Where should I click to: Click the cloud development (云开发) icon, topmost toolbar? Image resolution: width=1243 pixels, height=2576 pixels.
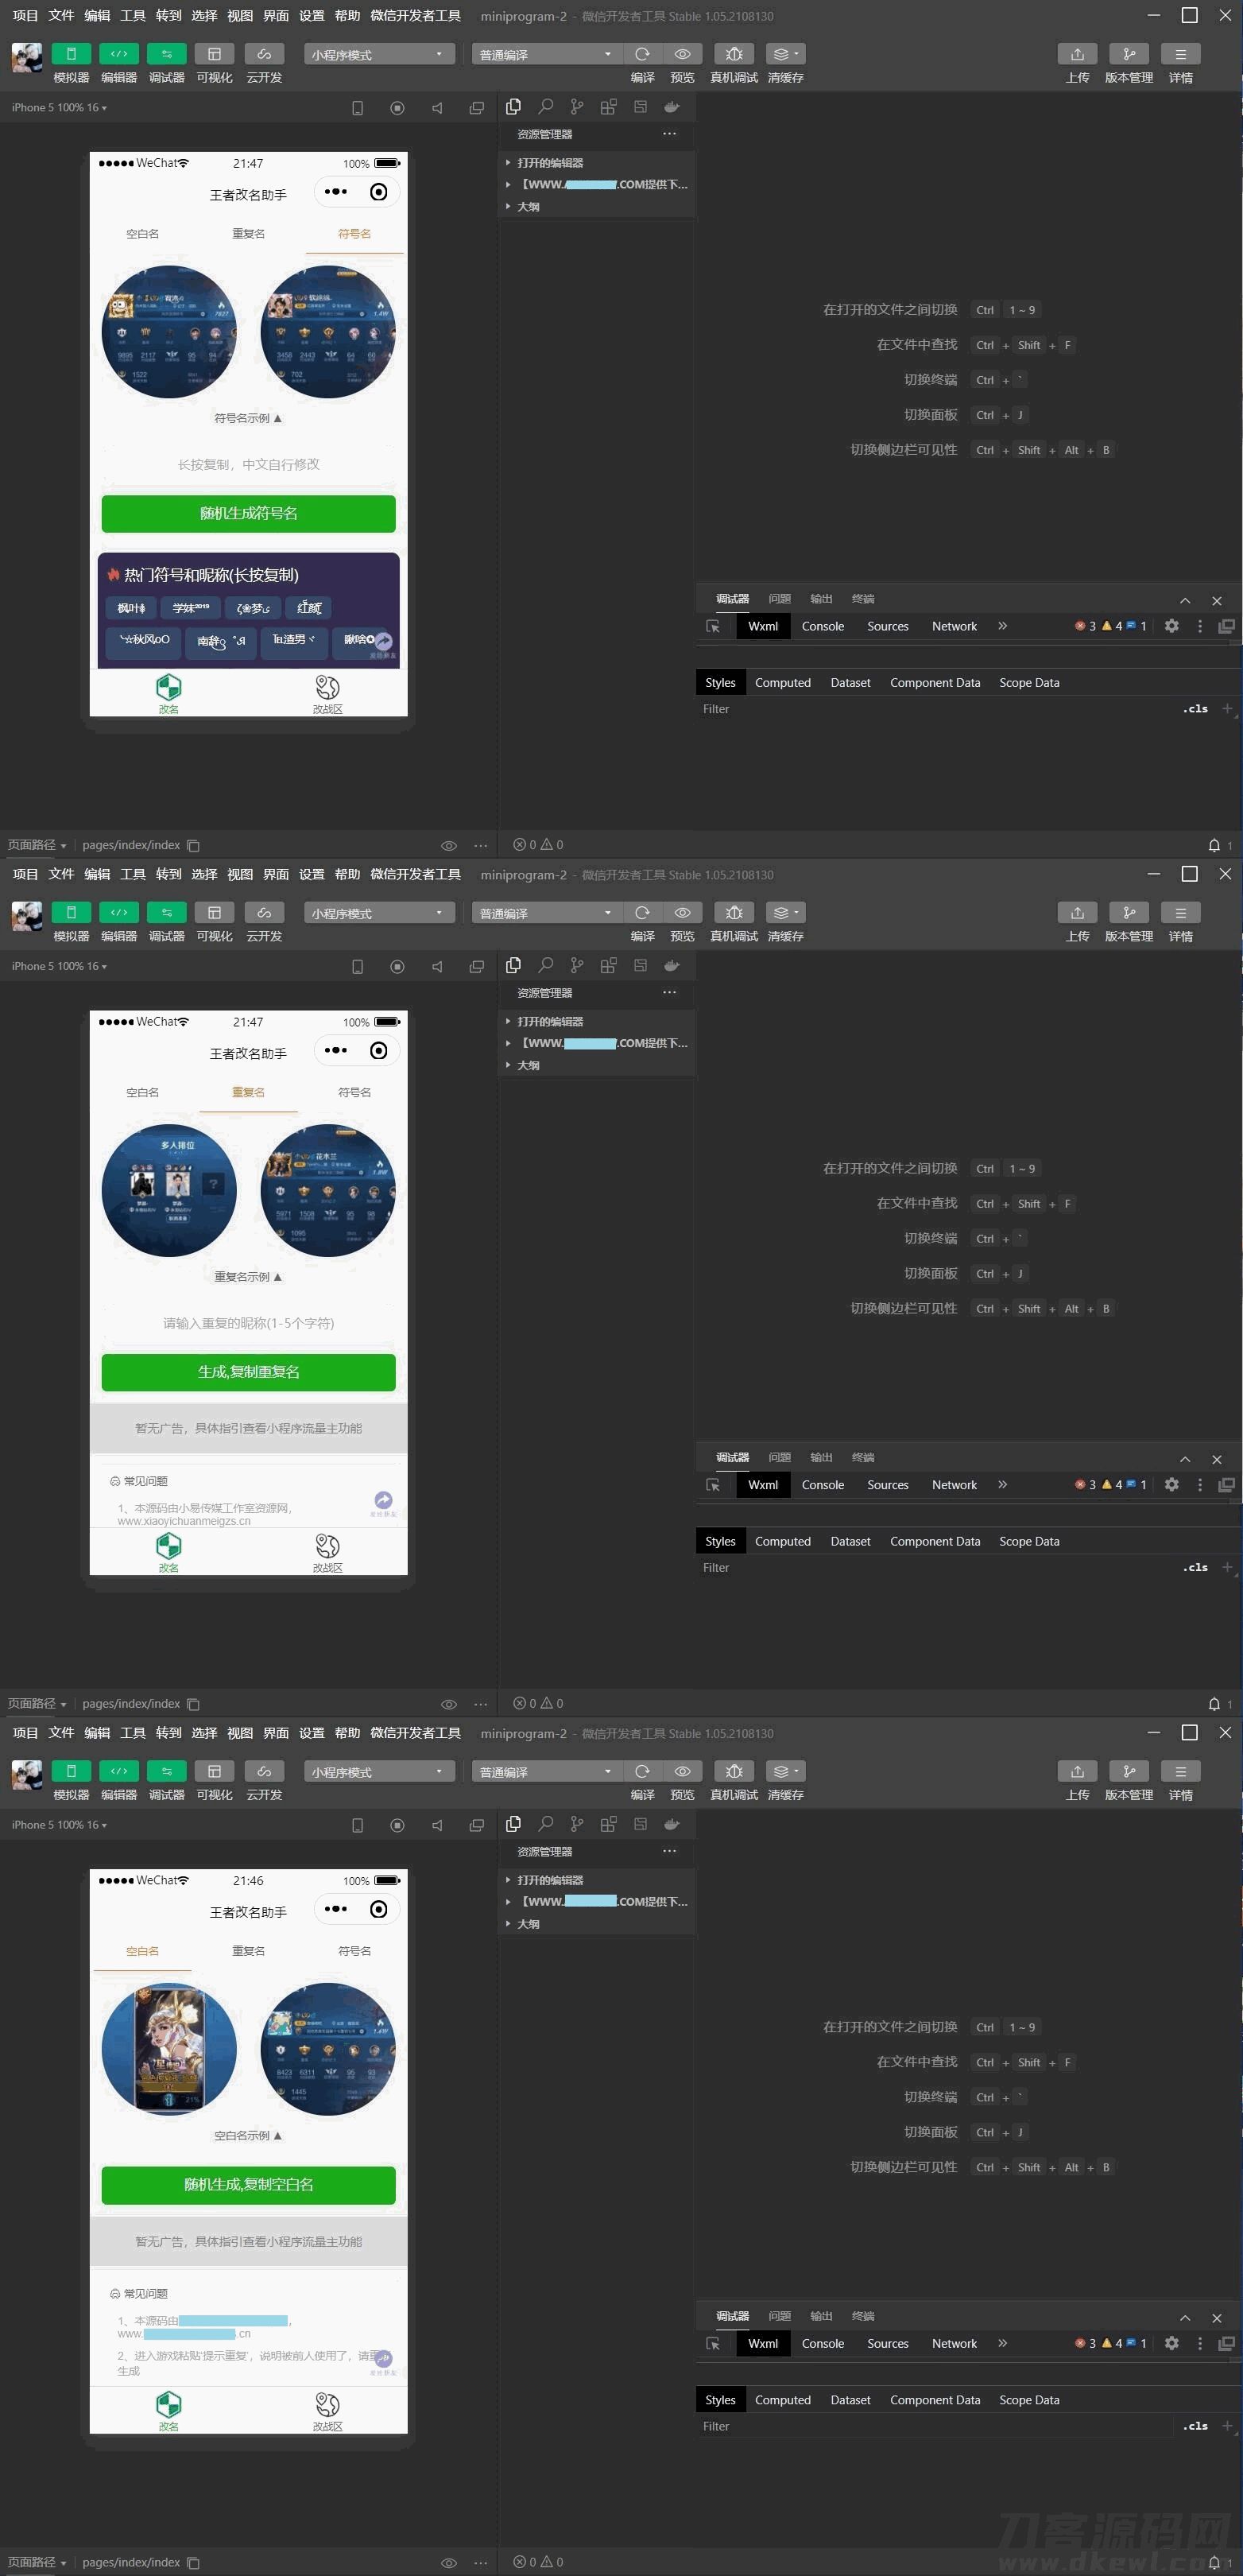(x=264, y=54)
